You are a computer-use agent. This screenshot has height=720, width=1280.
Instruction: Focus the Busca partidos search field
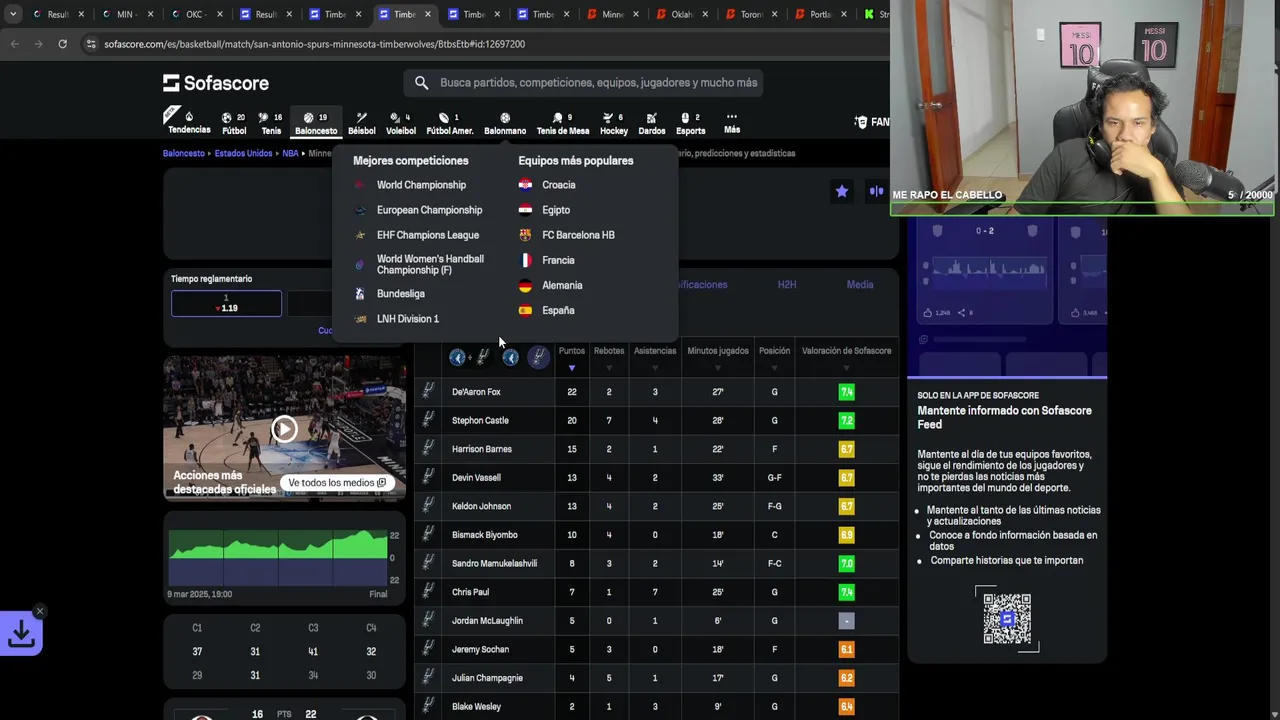(x=598, y=83)
